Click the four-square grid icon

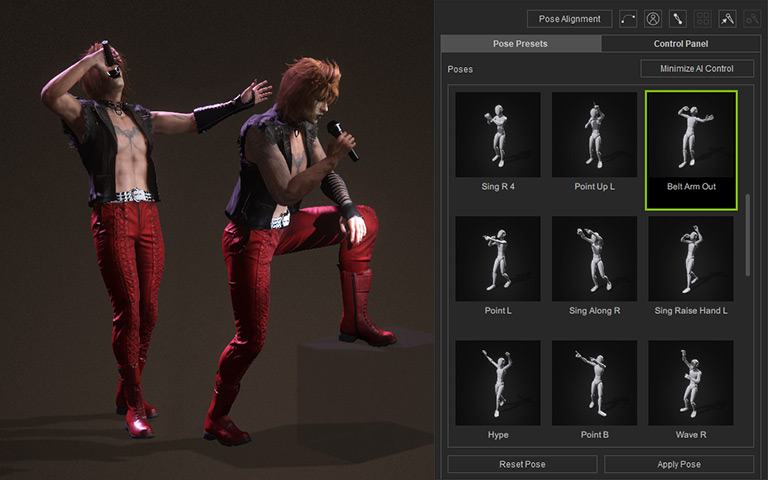pyautogui.click(x=703, y=18)
